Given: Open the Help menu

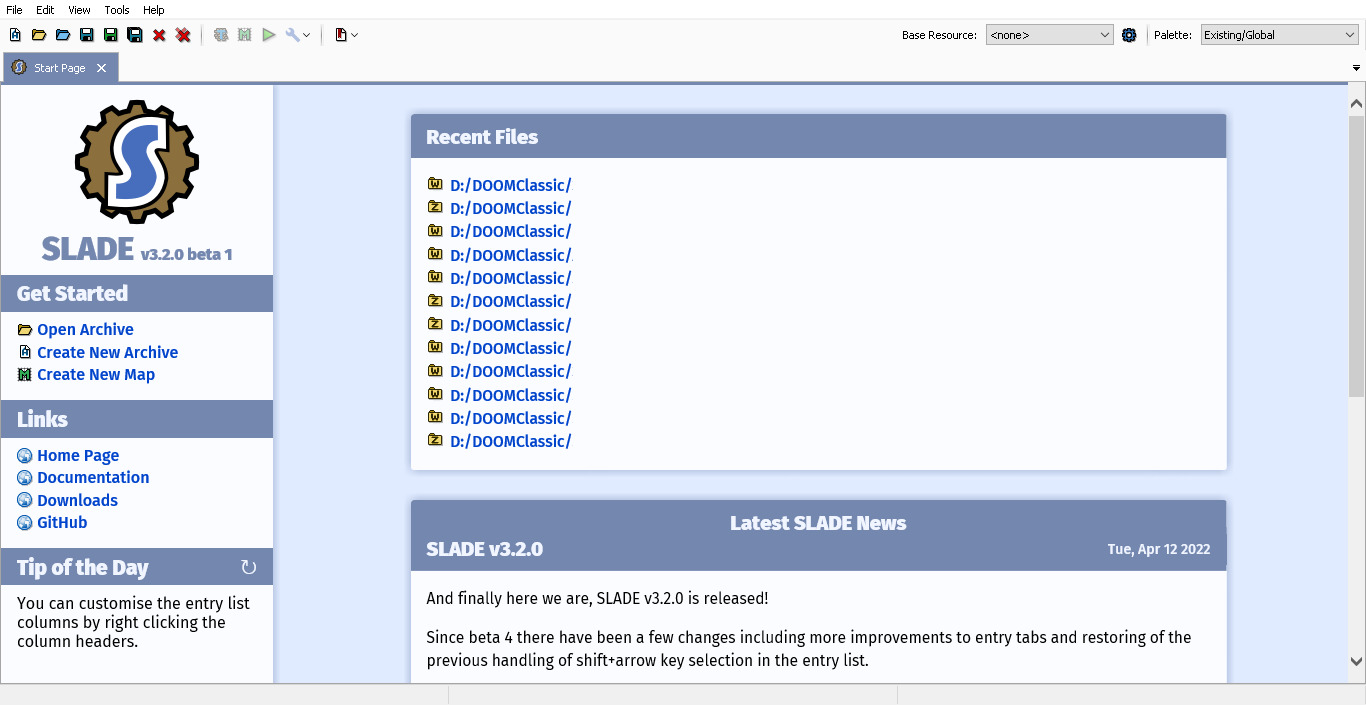Looking at the screenshot, I should (x=154, y=10).
